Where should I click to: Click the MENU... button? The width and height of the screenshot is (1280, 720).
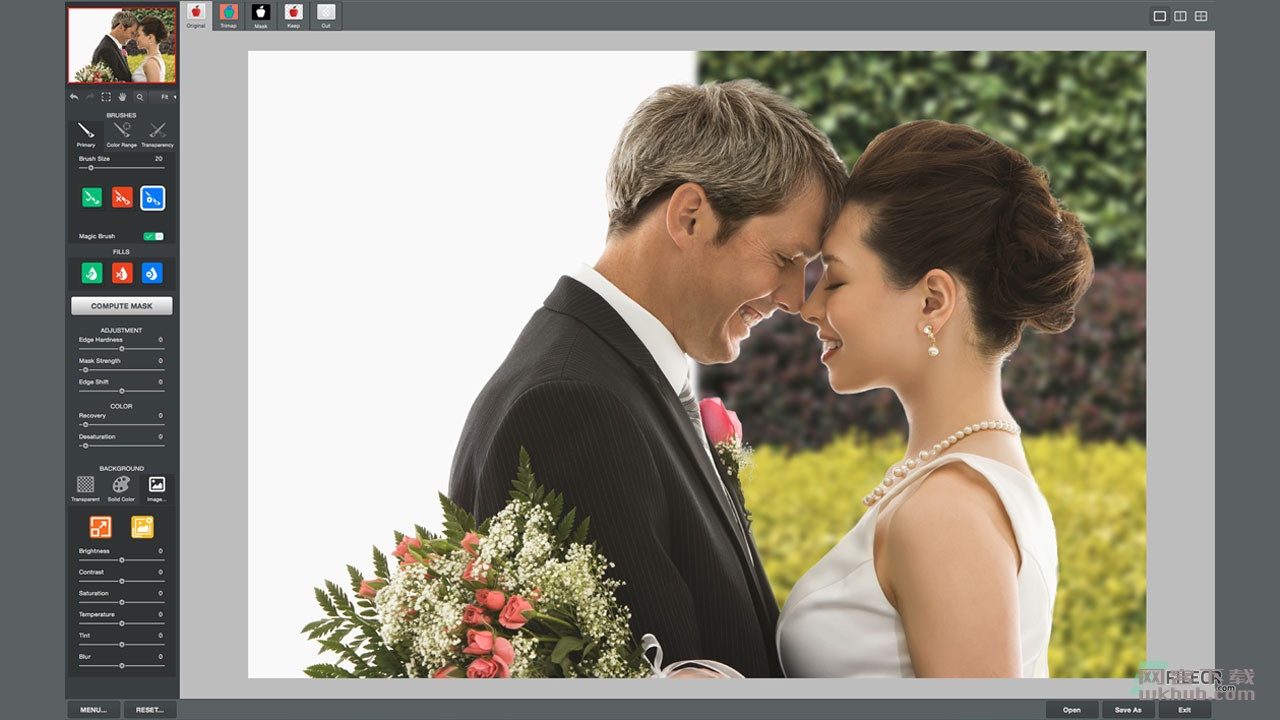point(94,710)
